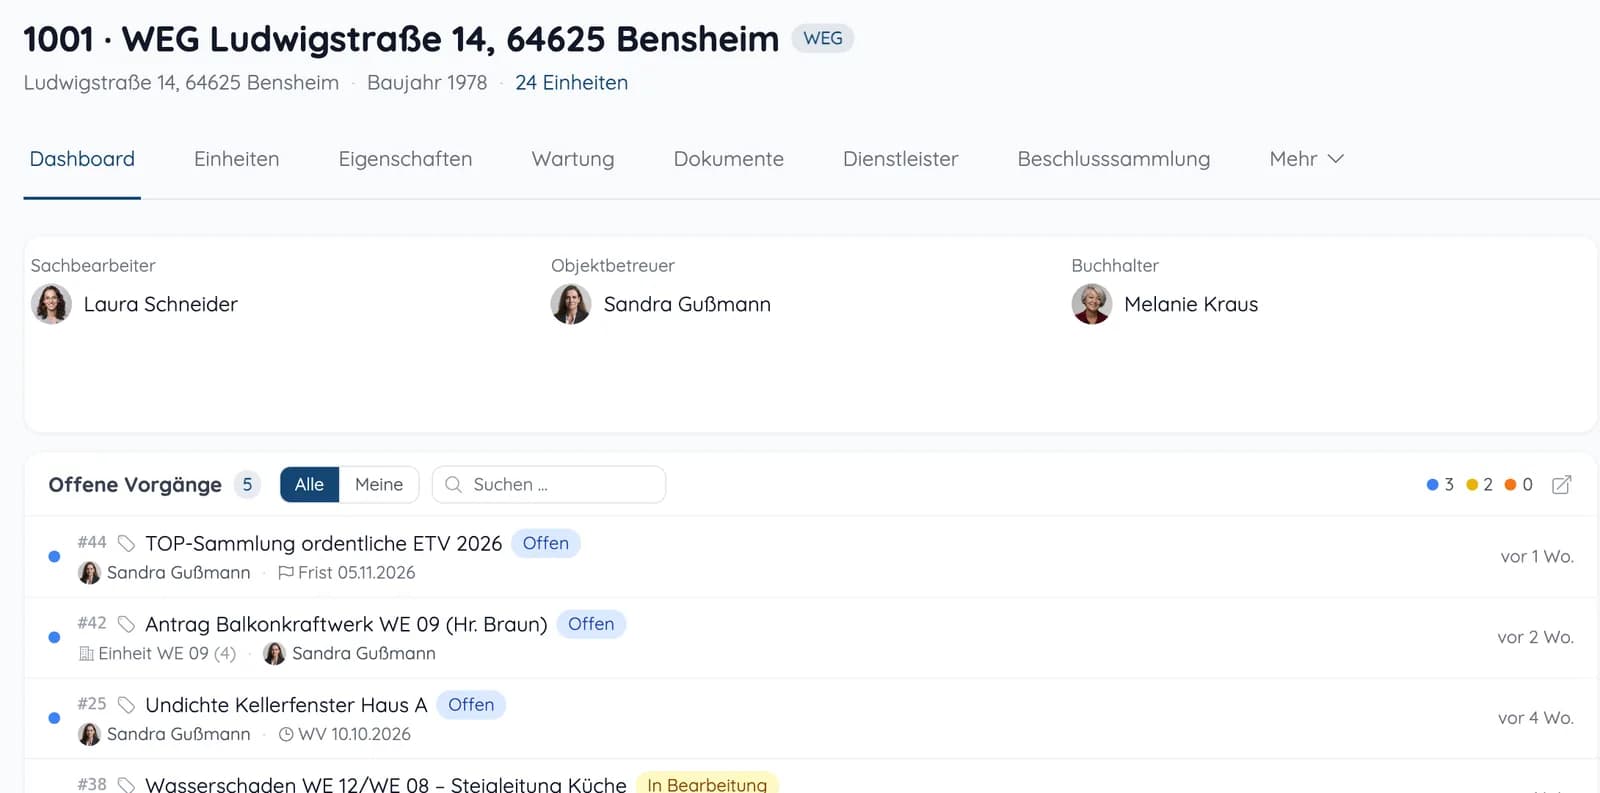Click into the Suchen search field
Screen dimensions: 1600x793
click(x=549, y=485)
